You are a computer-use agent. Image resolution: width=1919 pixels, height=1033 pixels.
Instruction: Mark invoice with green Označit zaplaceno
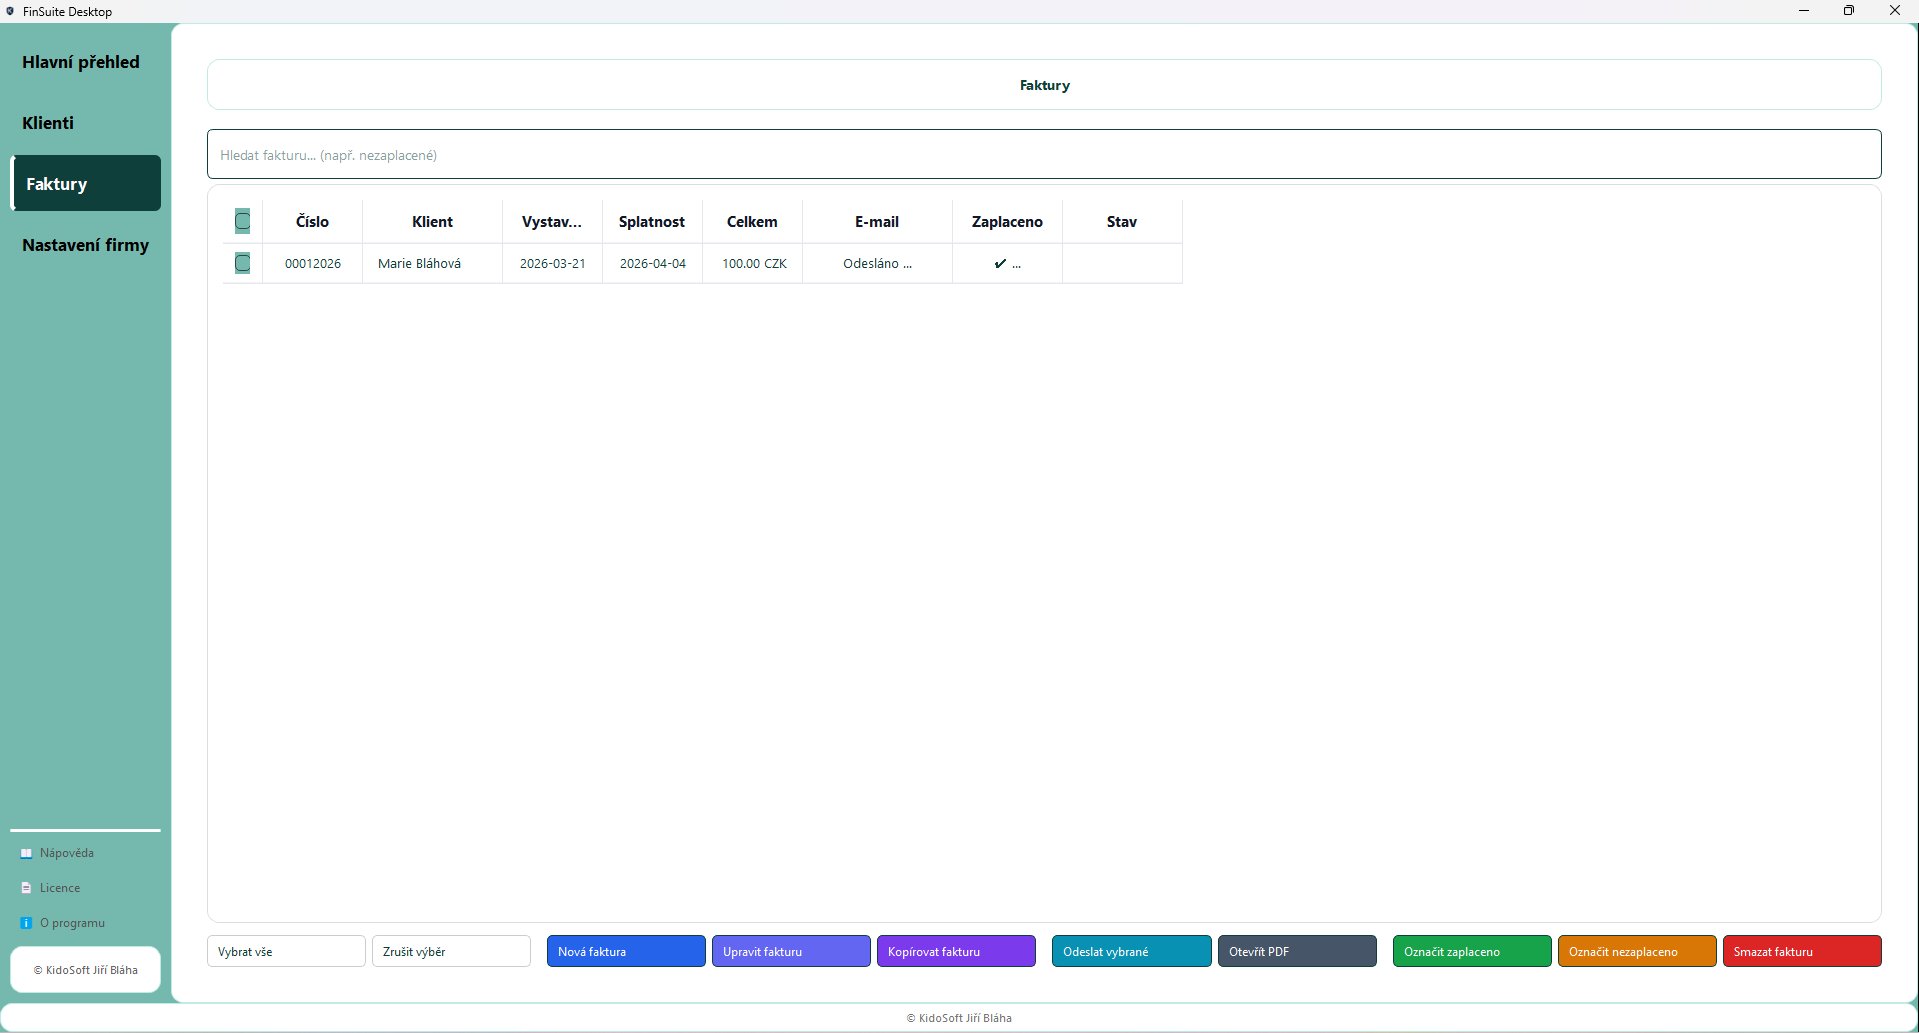click(1471, 951)
